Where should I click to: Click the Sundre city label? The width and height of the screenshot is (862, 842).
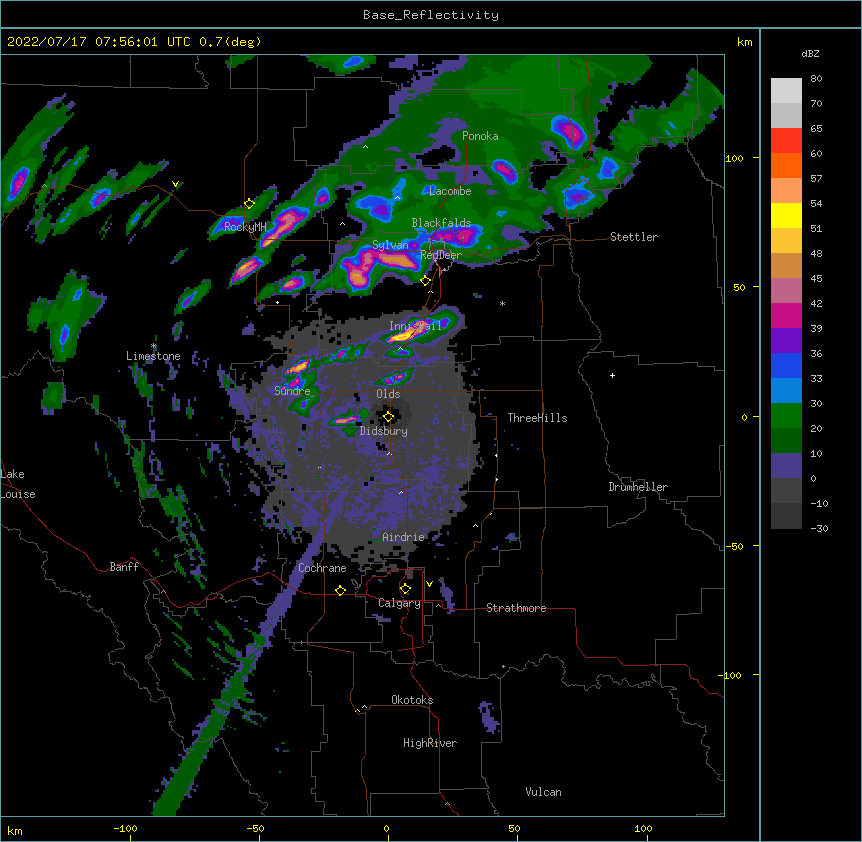[x=292, y=391]
